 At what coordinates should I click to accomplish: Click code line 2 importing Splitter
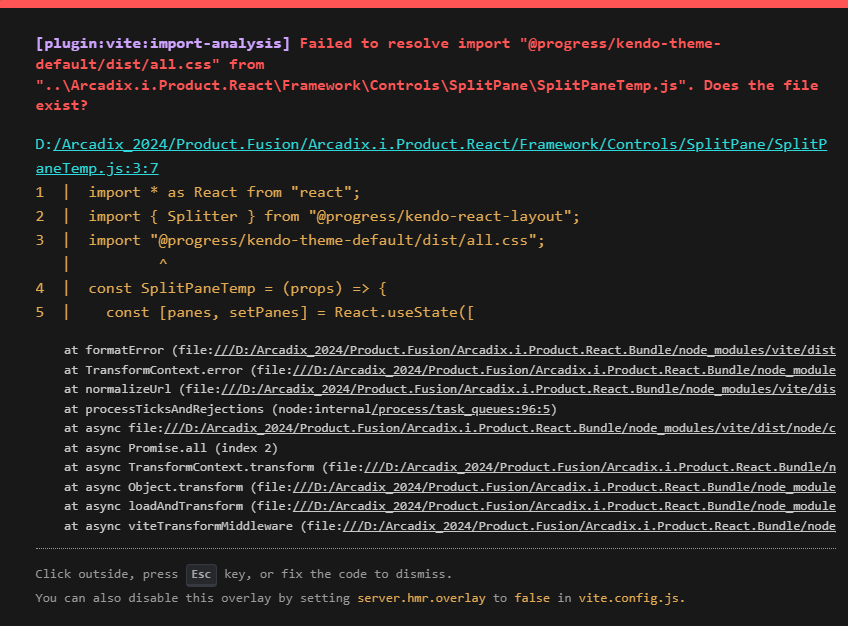333,216
